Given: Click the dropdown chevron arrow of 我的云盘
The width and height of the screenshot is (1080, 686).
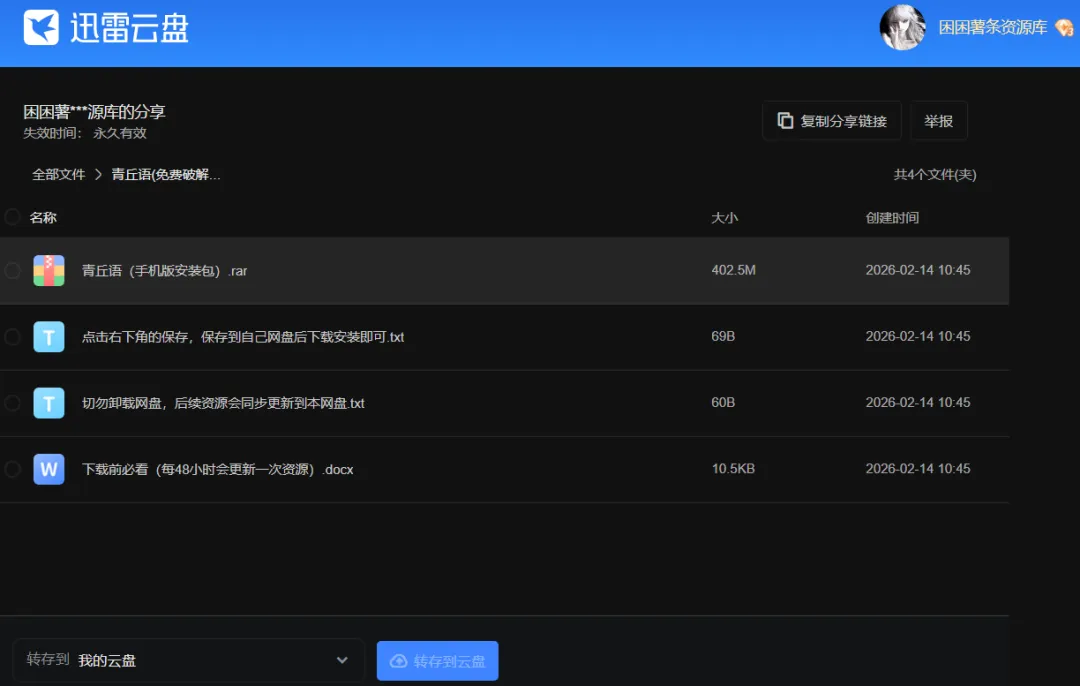Looking at the screenshot, I should [342, 660].
